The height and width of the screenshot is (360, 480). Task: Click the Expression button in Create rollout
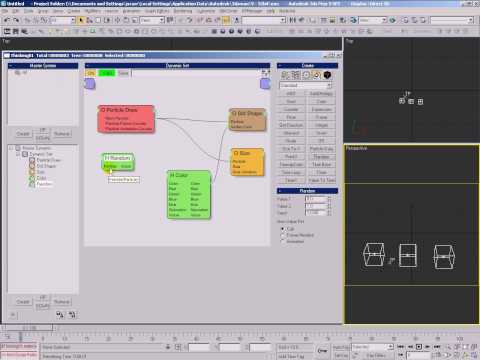click(321, 109)
